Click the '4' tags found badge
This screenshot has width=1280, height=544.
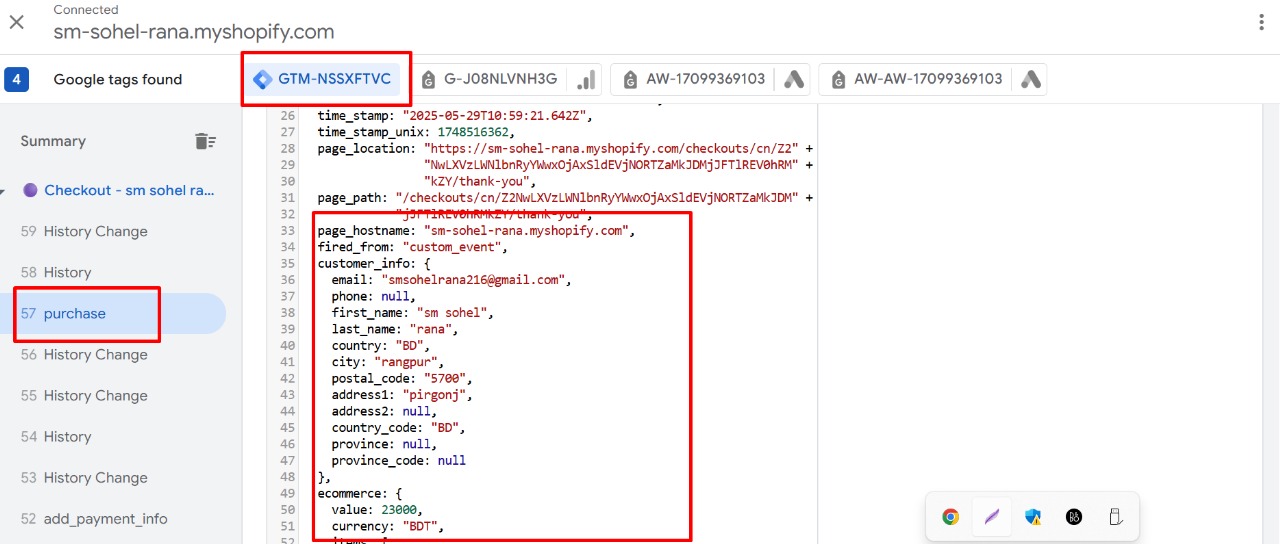point(16,79)
